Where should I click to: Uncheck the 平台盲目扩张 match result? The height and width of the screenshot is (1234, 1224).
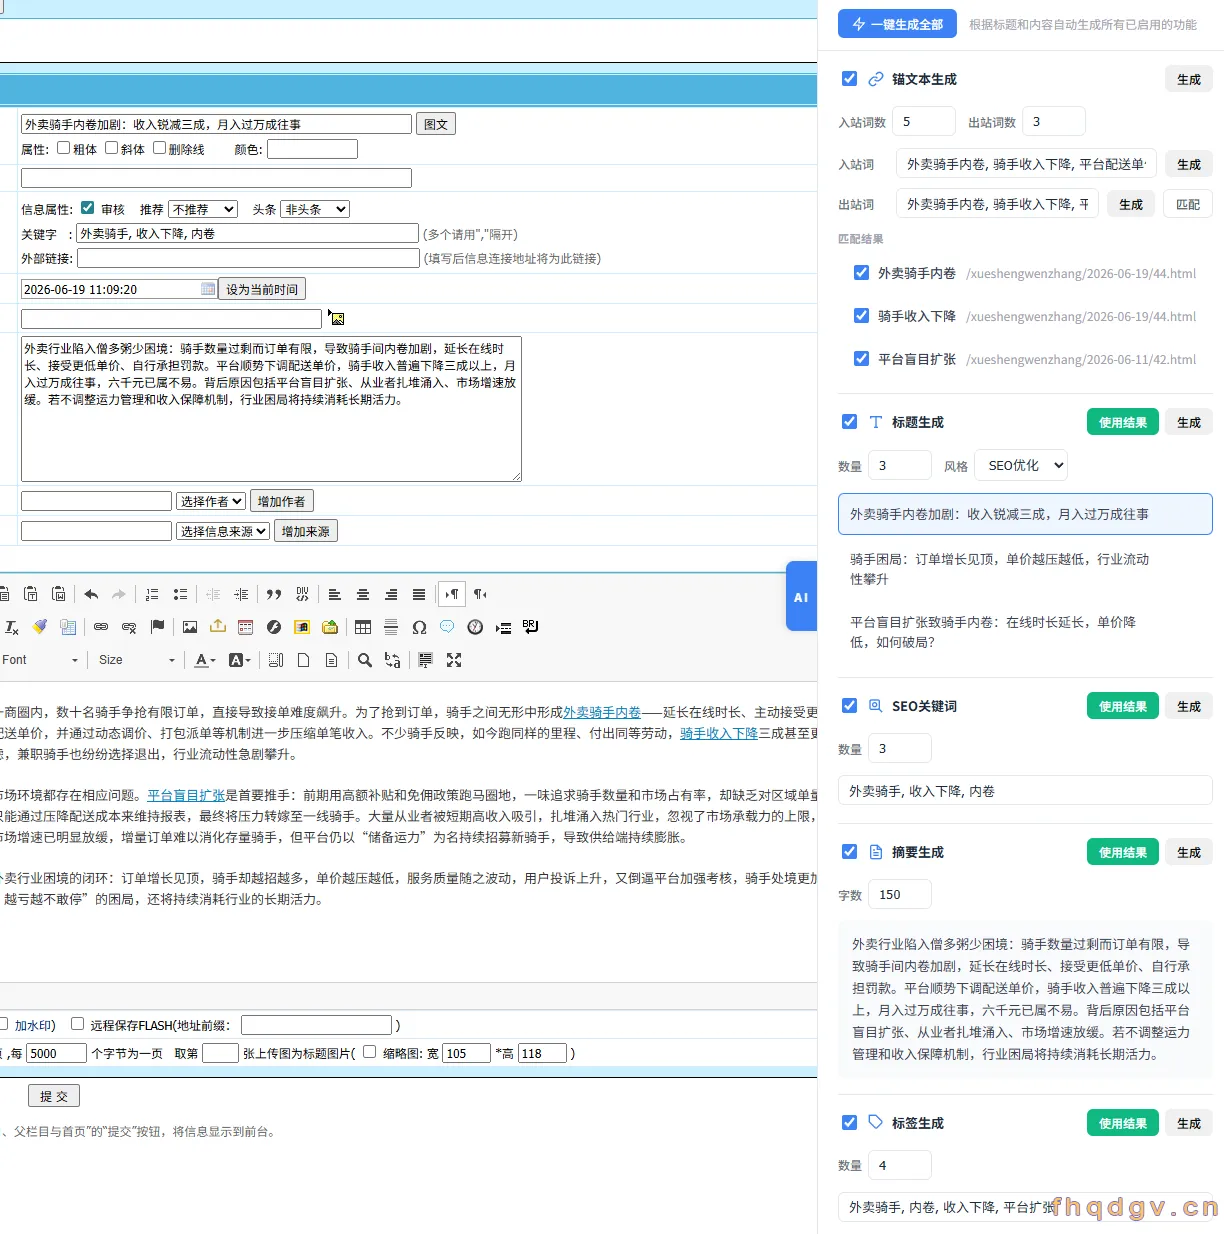pos(861,358)
